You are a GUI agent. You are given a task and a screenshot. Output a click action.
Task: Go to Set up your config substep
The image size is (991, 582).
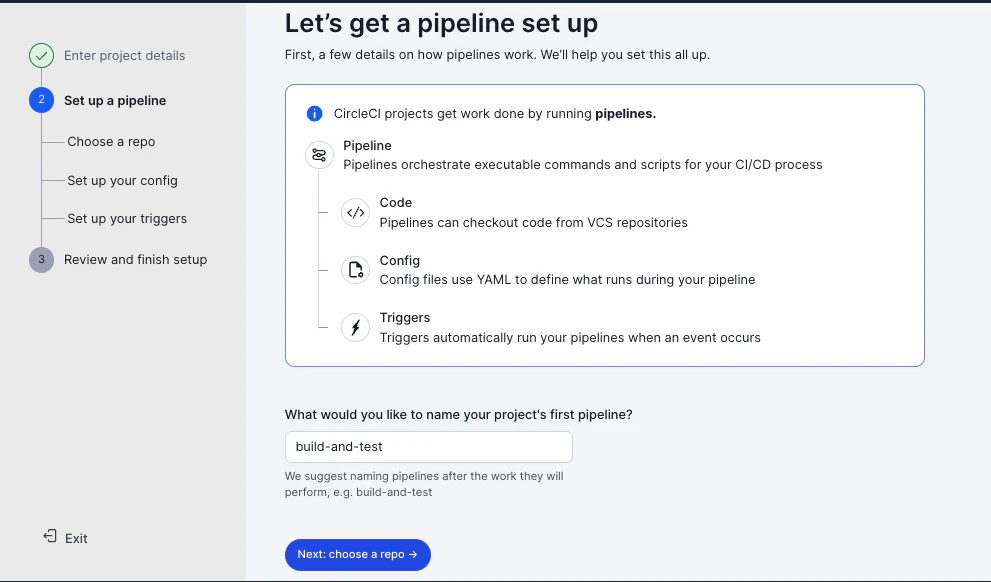(x=123, y=181)
